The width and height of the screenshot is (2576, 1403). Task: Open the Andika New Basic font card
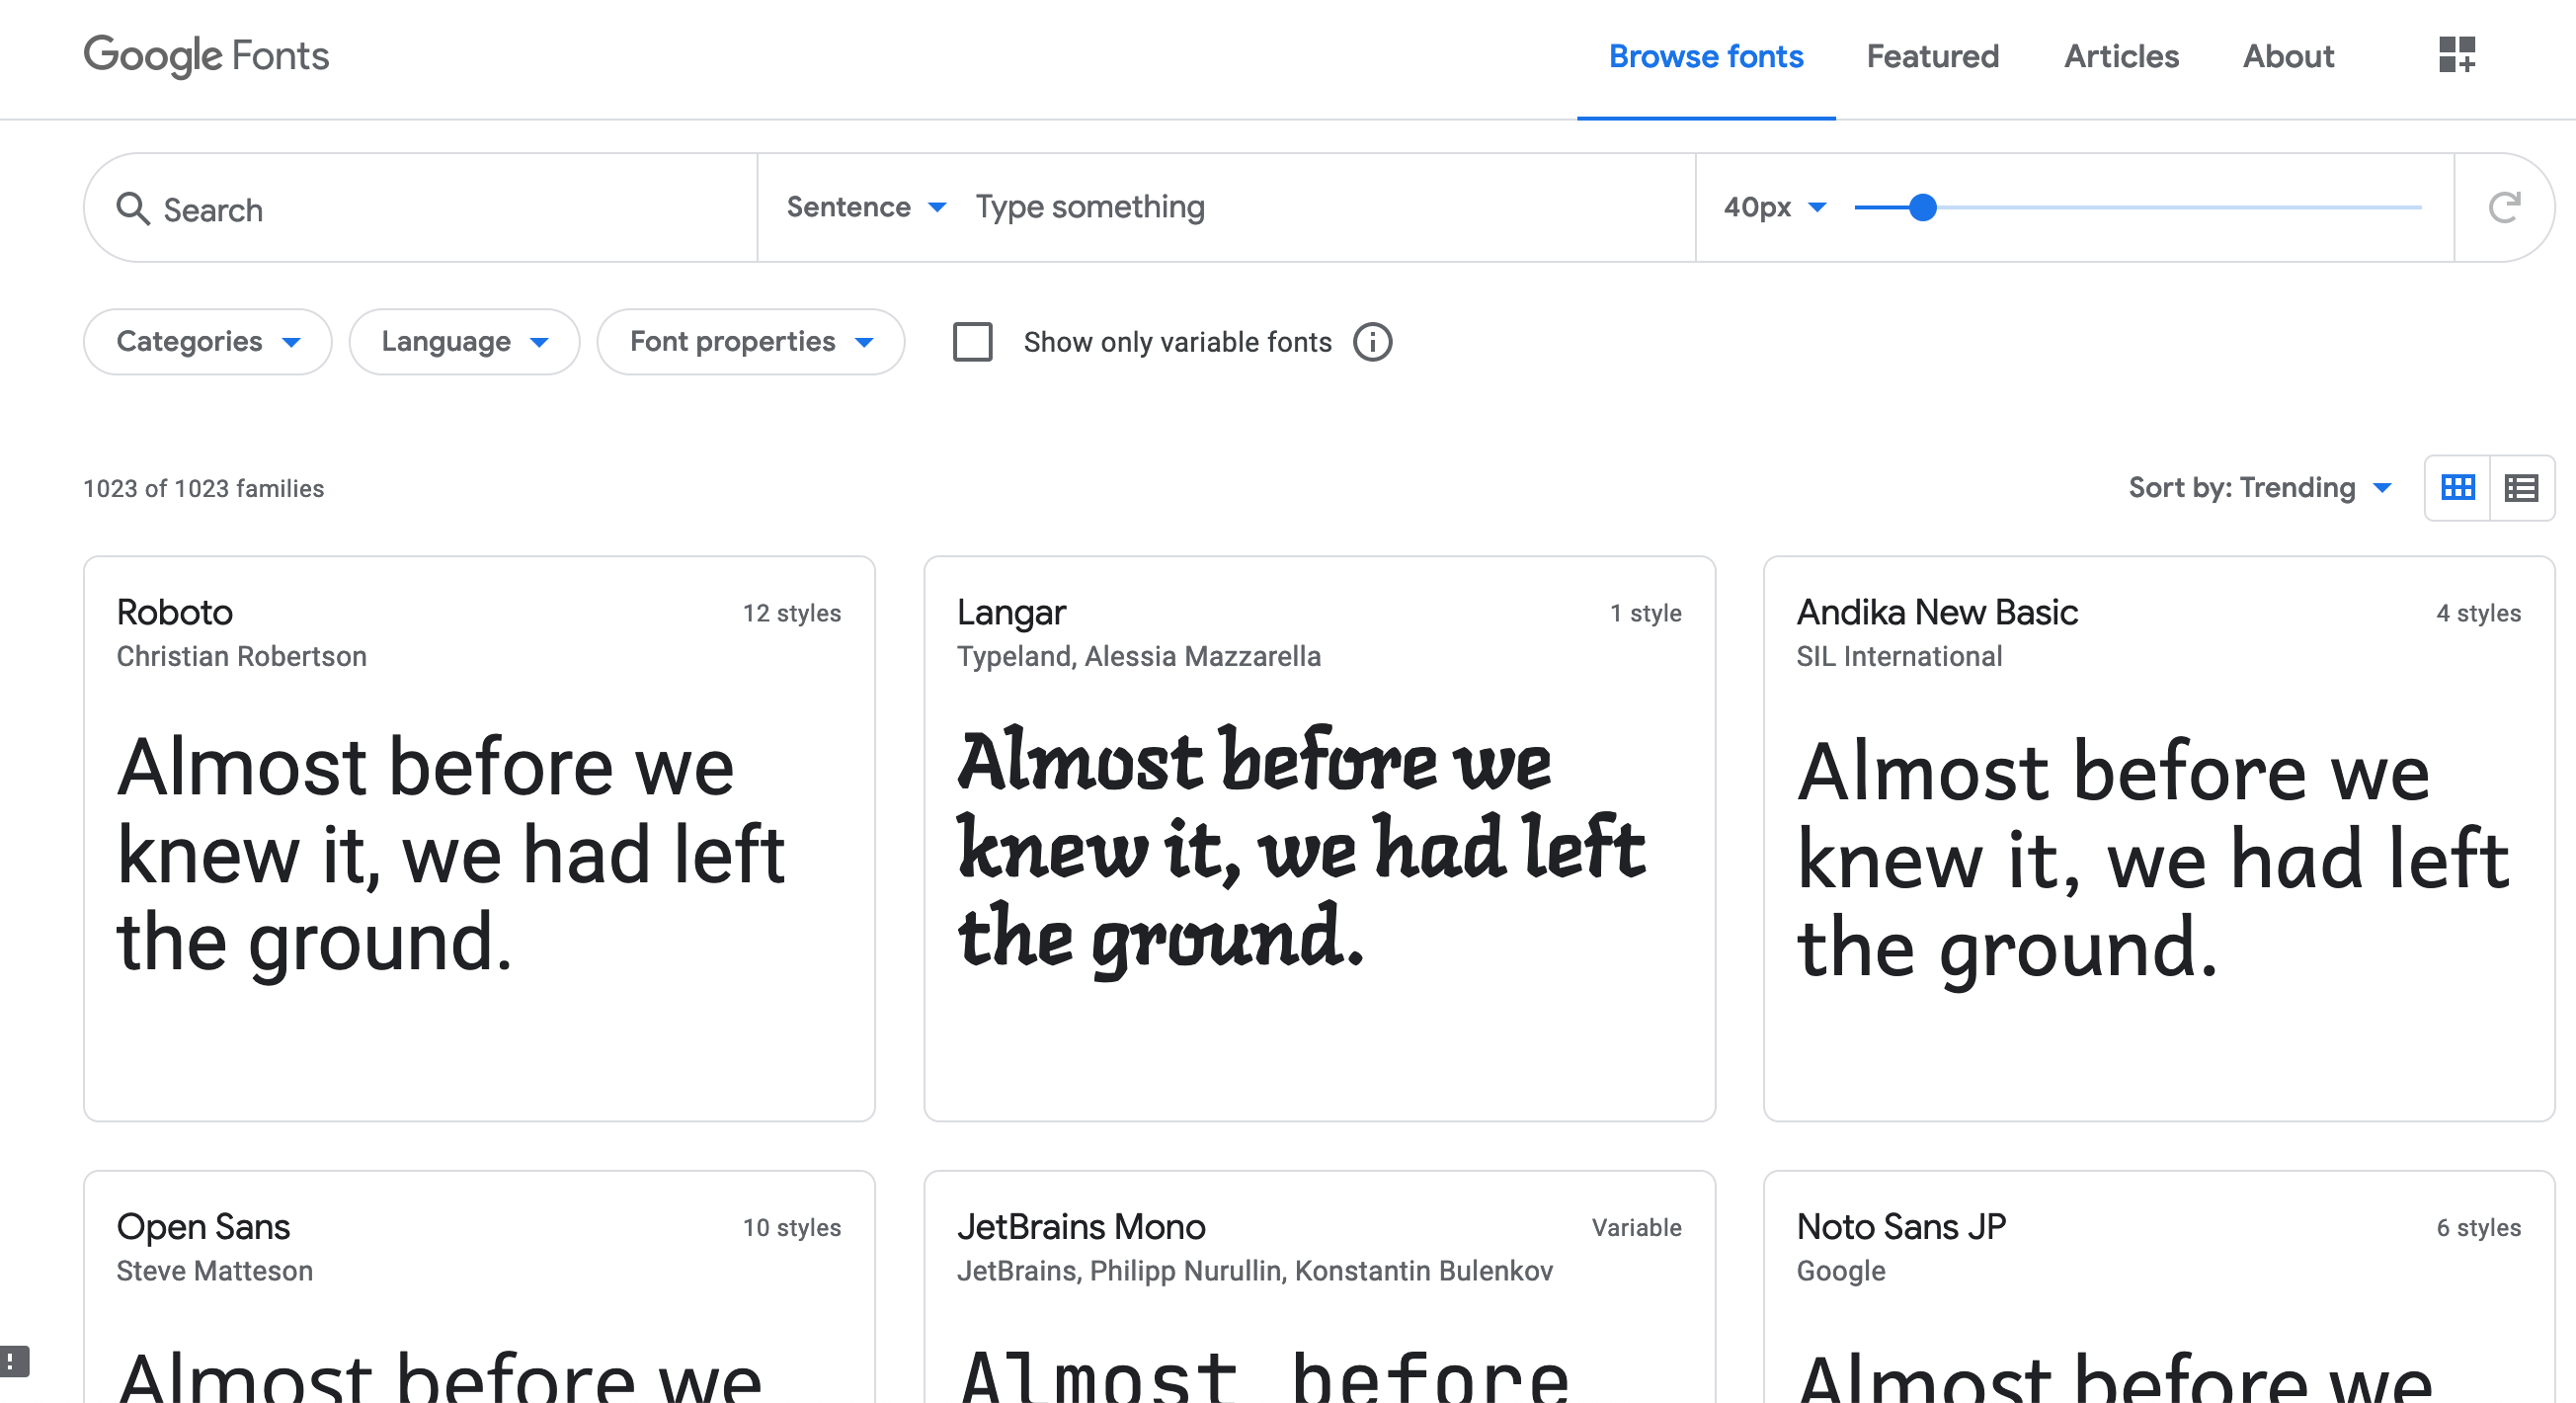(2159, 838)
